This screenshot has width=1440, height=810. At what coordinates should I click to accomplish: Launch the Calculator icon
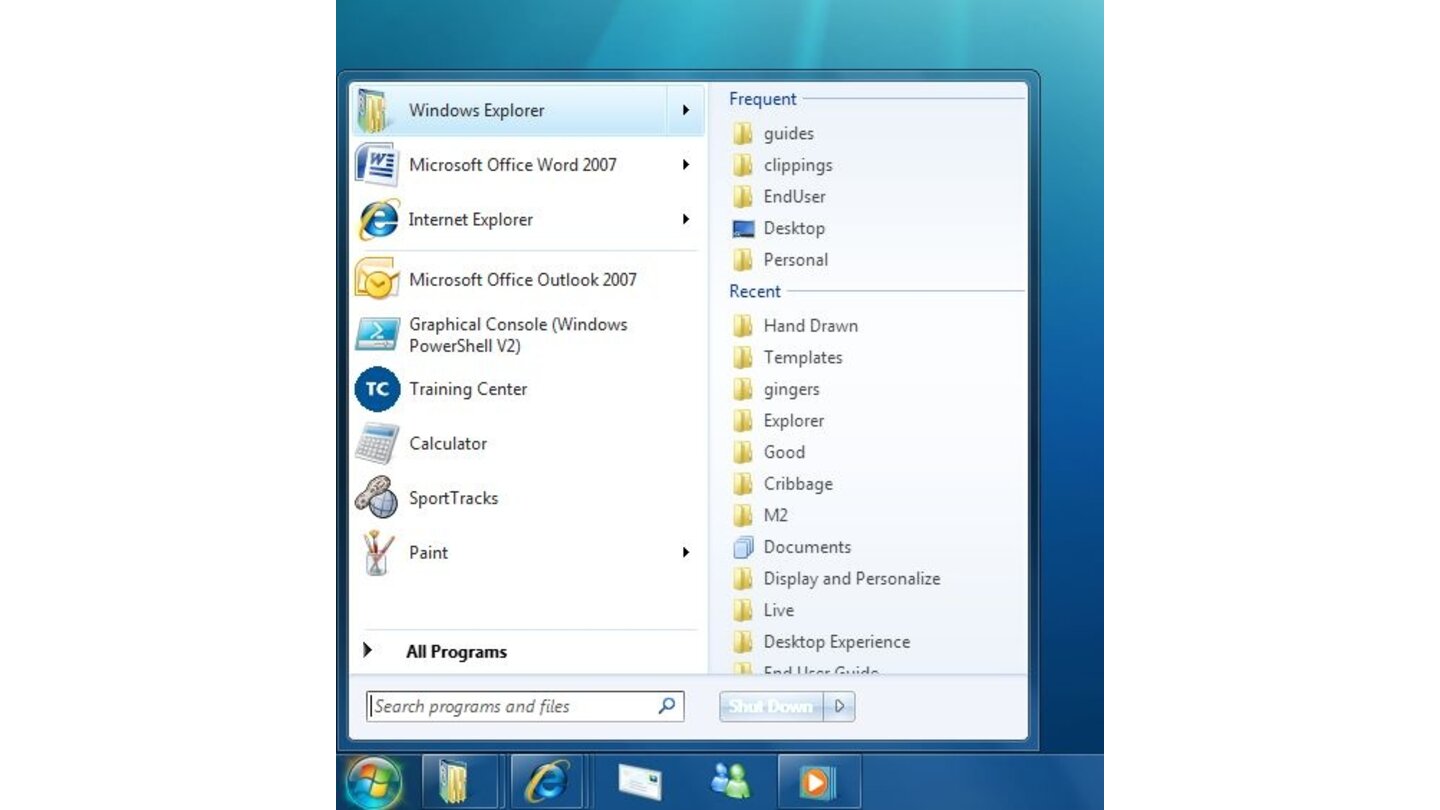(x=377, y=443)
